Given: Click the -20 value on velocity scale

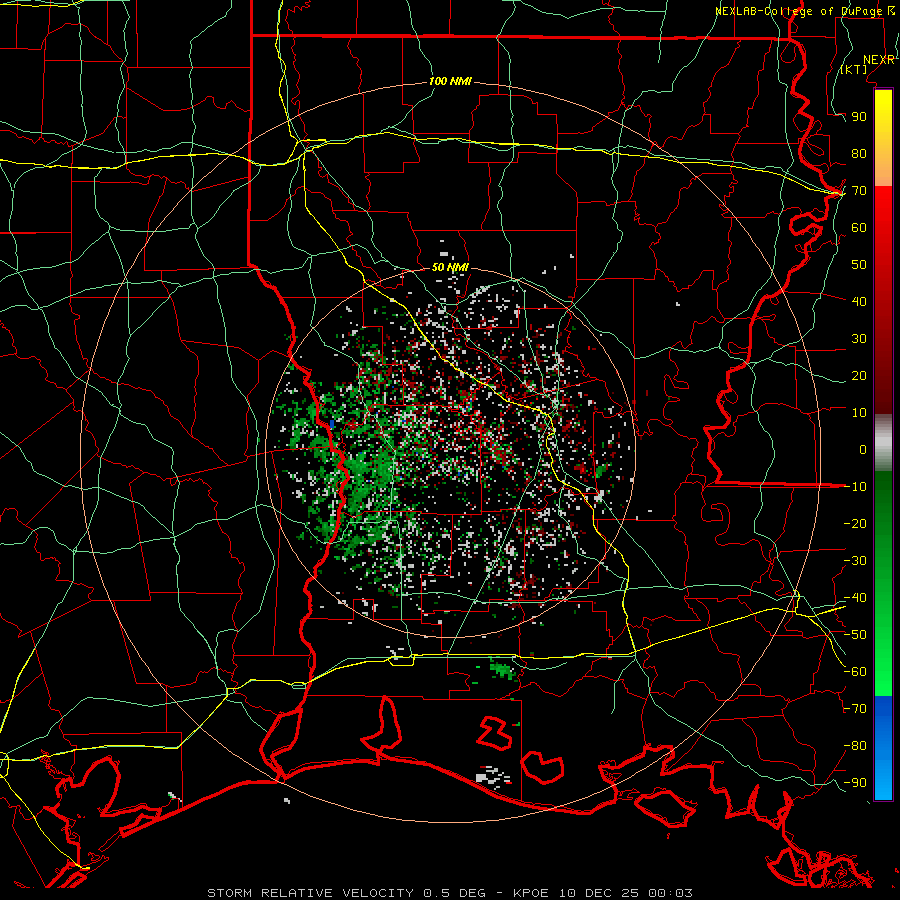Looking at the screenshot, I should 855,524.
